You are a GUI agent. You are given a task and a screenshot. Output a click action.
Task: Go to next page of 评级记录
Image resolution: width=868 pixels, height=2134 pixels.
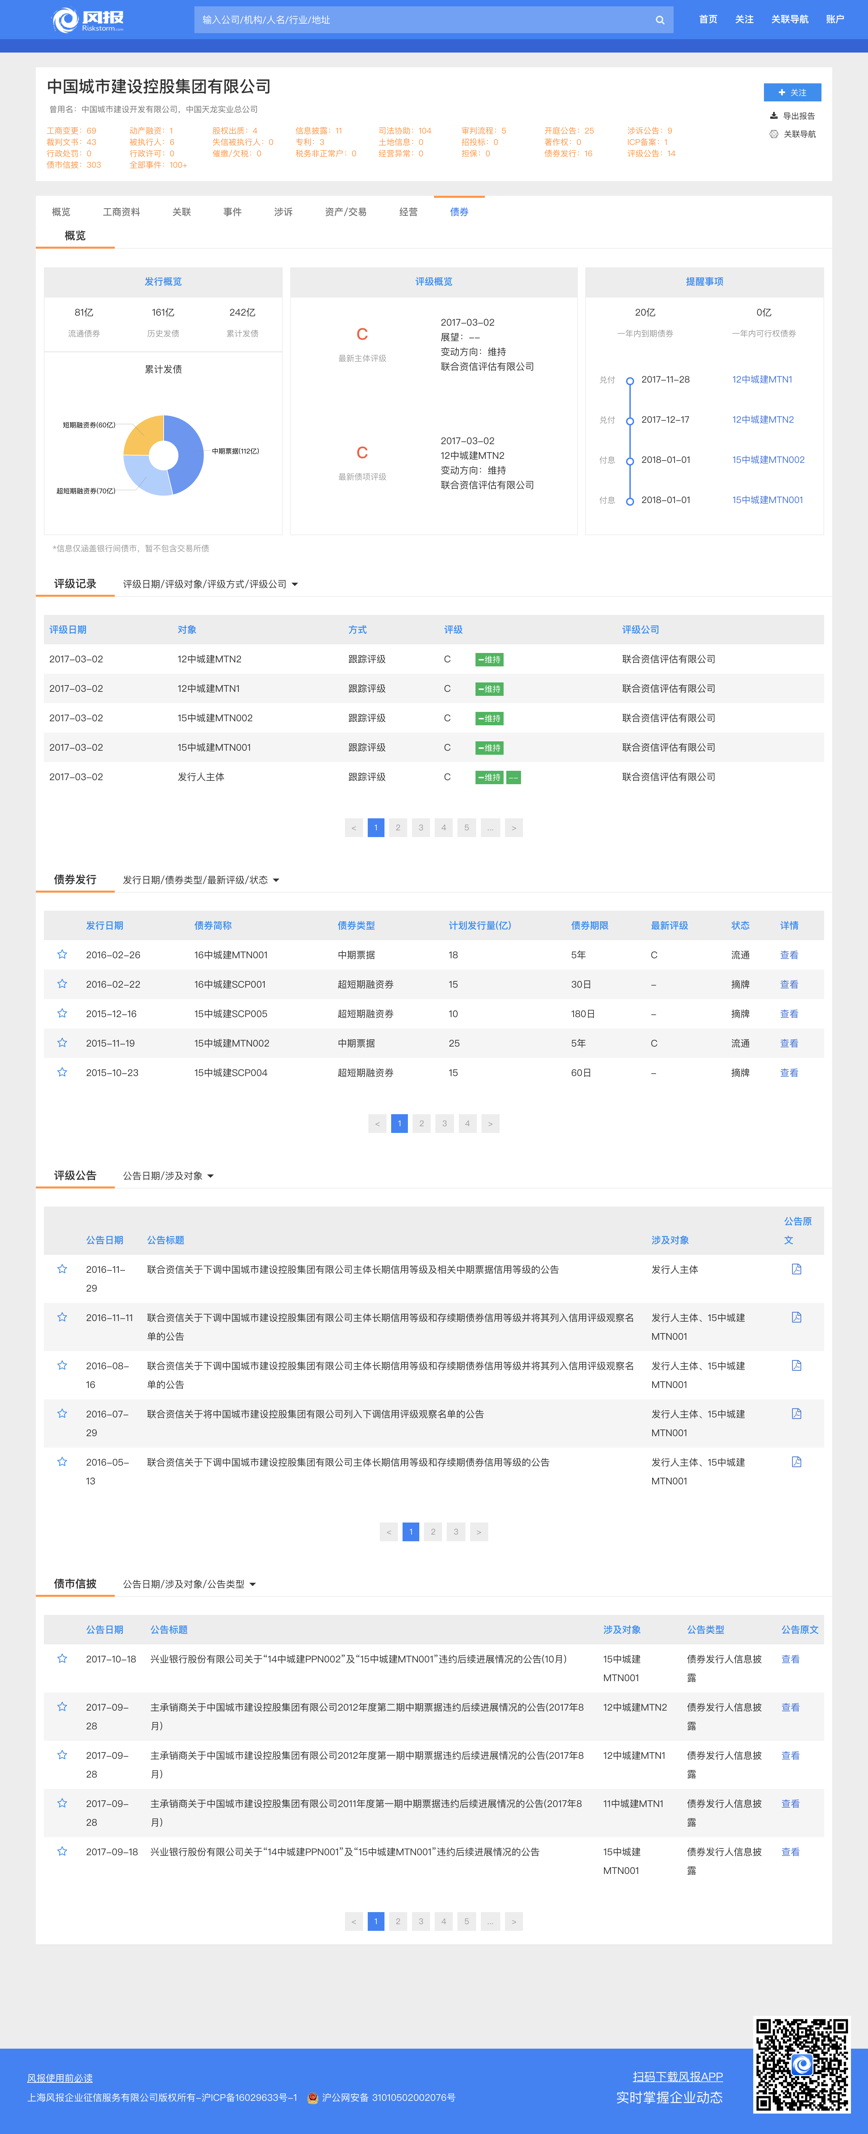point(514,827)
